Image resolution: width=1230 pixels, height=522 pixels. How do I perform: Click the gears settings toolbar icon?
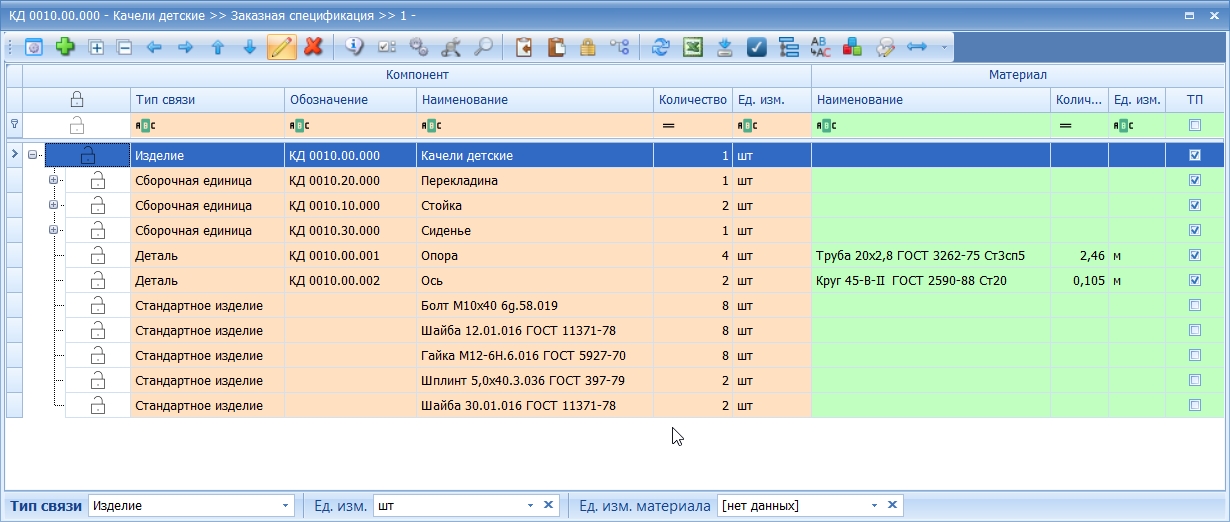coord(419,47)
